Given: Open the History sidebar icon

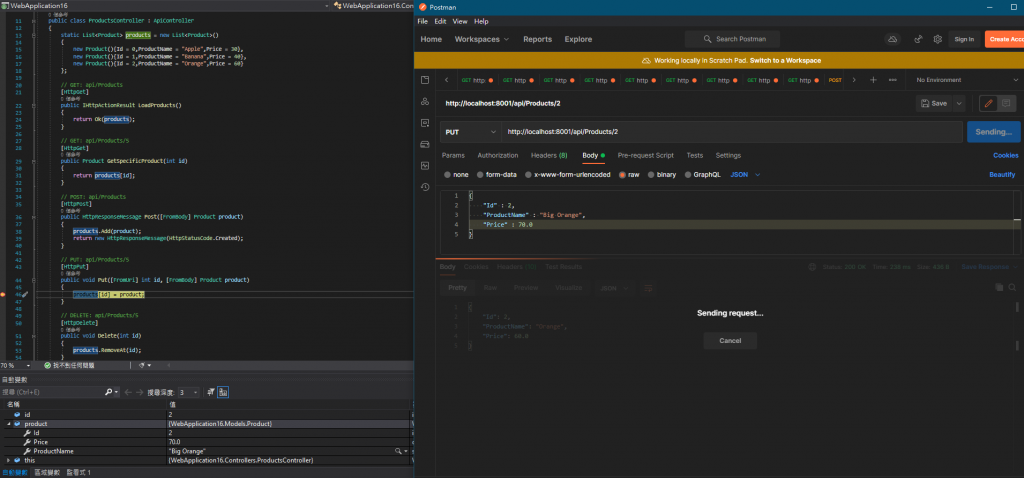Looking at the screenshot, I should (x=425, y=187).
